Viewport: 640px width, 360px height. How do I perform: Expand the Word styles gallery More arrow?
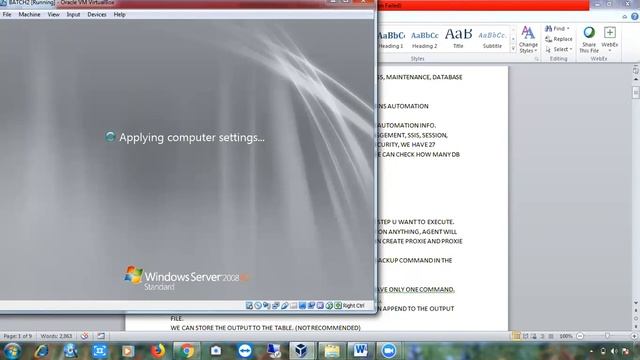coord(513,49)
